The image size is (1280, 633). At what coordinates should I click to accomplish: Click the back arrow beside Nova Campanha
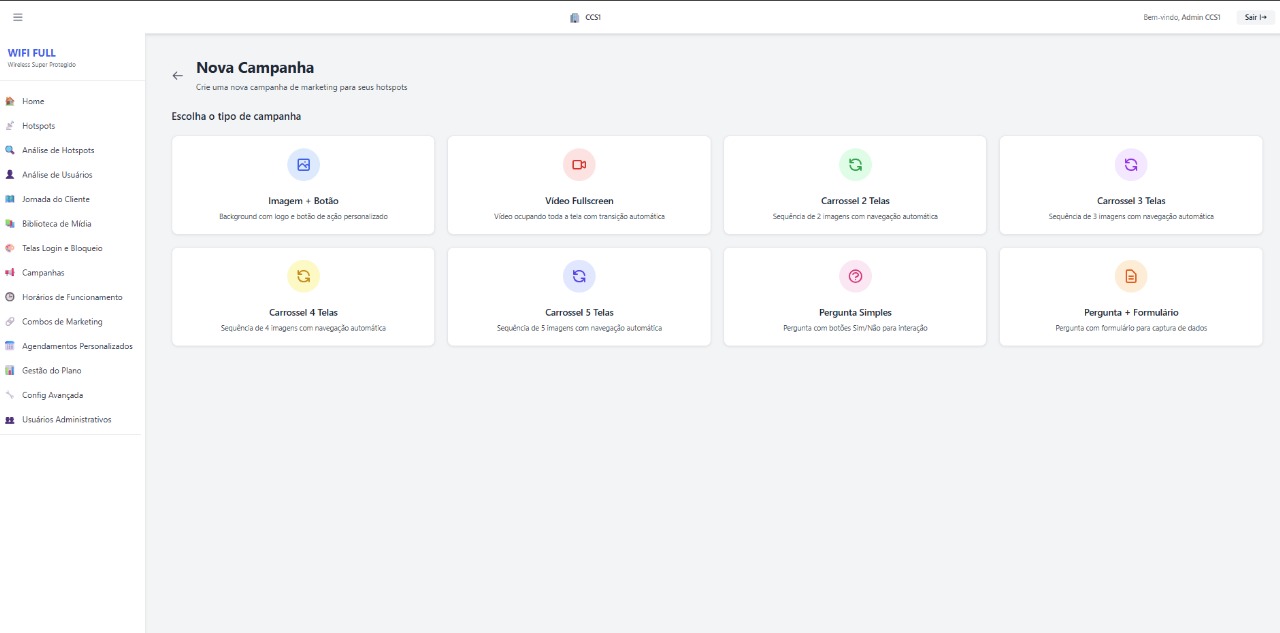click(x=178, y=76)
